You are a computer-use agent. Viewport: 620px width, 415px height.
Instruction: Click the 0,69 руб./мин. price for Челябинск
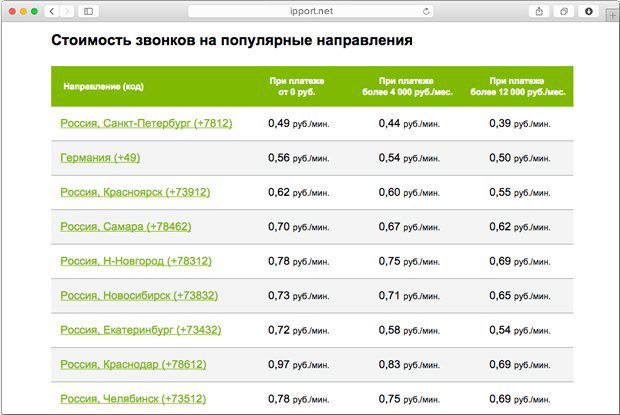click(x=520, y=398)
